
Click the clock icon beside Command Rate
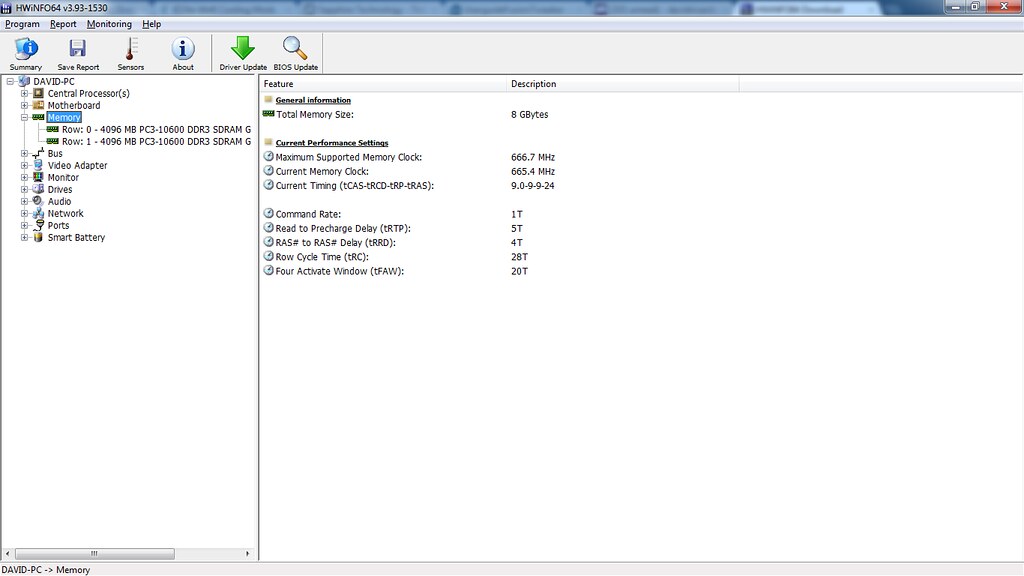pyautogui.click(x=268, y=214)
